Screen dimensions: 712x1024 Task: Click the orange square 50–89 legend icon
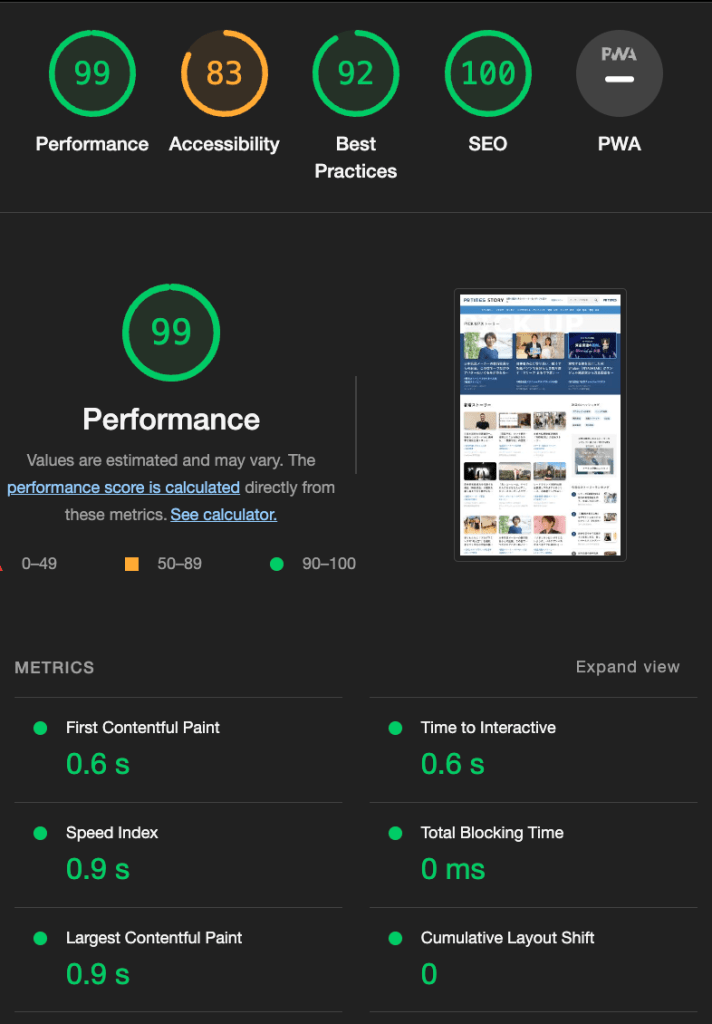(132, 564)
